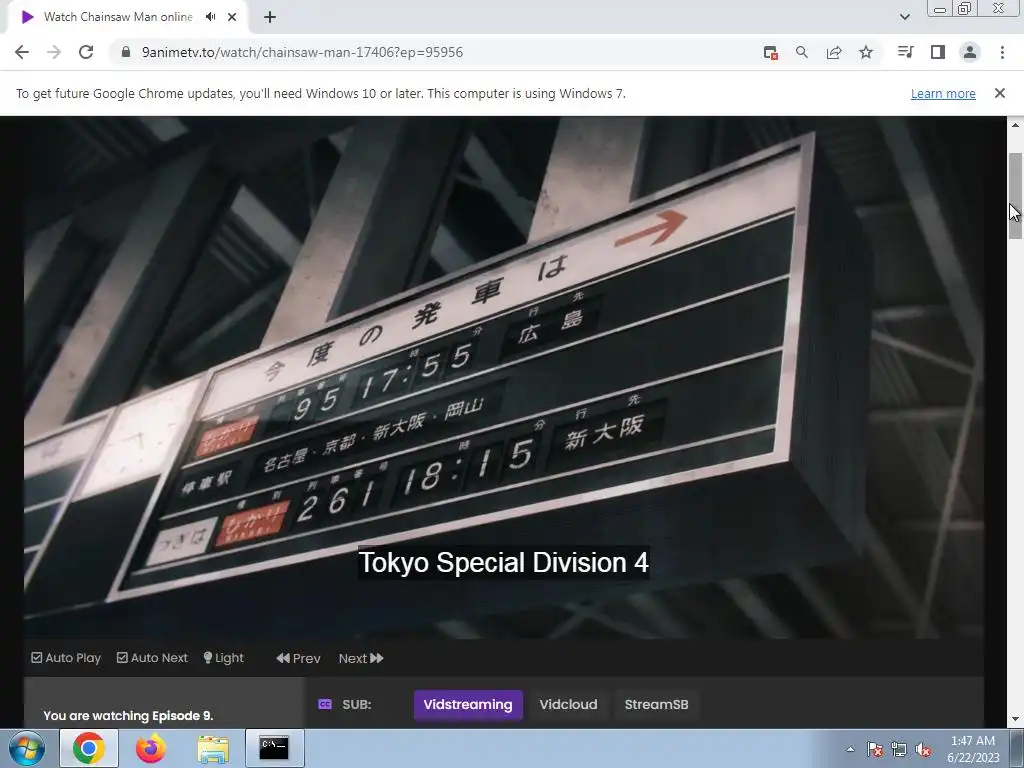View site security lock info
This screenshot has width=1024, height=768.
(126, 52)
